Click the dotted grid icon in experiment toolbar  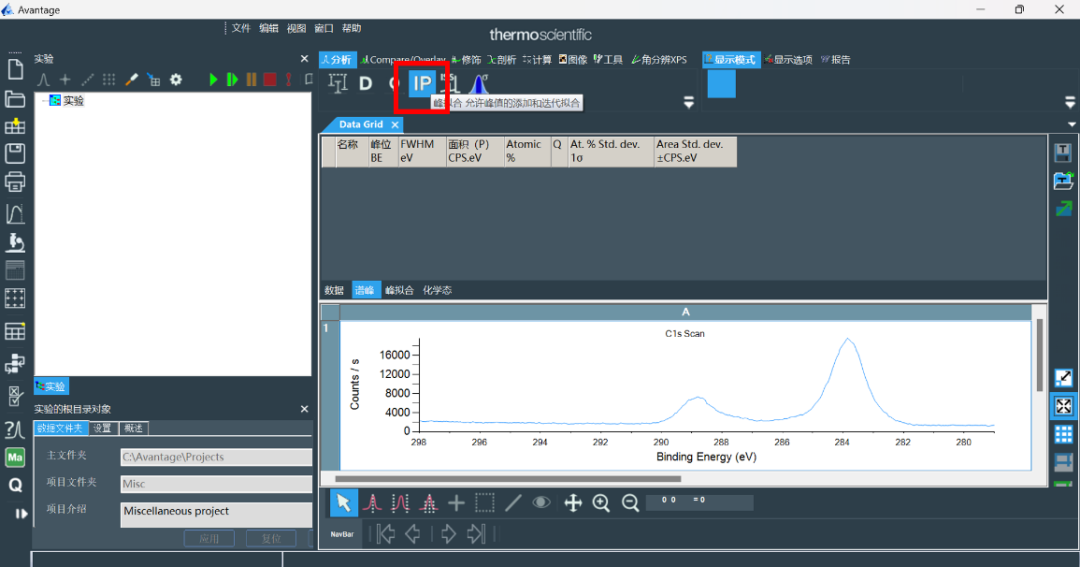click(x=109, y=79)
